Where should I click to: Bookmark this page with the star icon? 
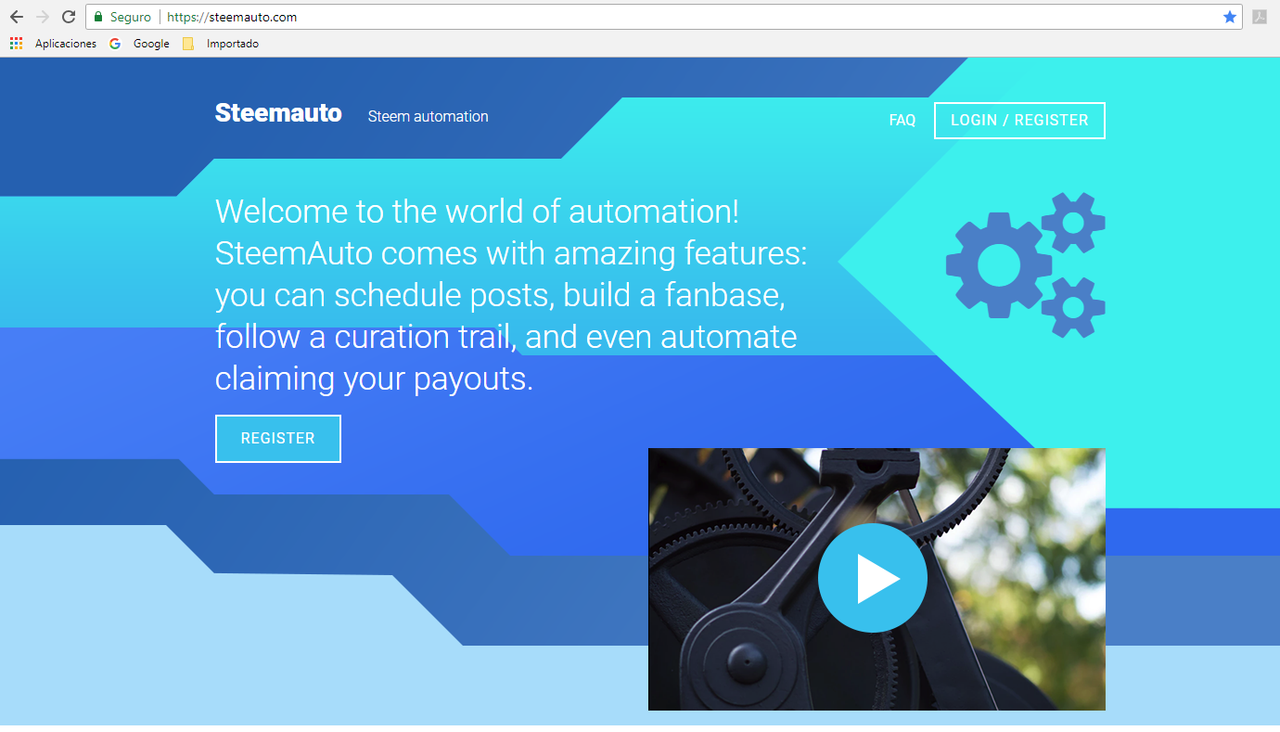[1229, 17]
